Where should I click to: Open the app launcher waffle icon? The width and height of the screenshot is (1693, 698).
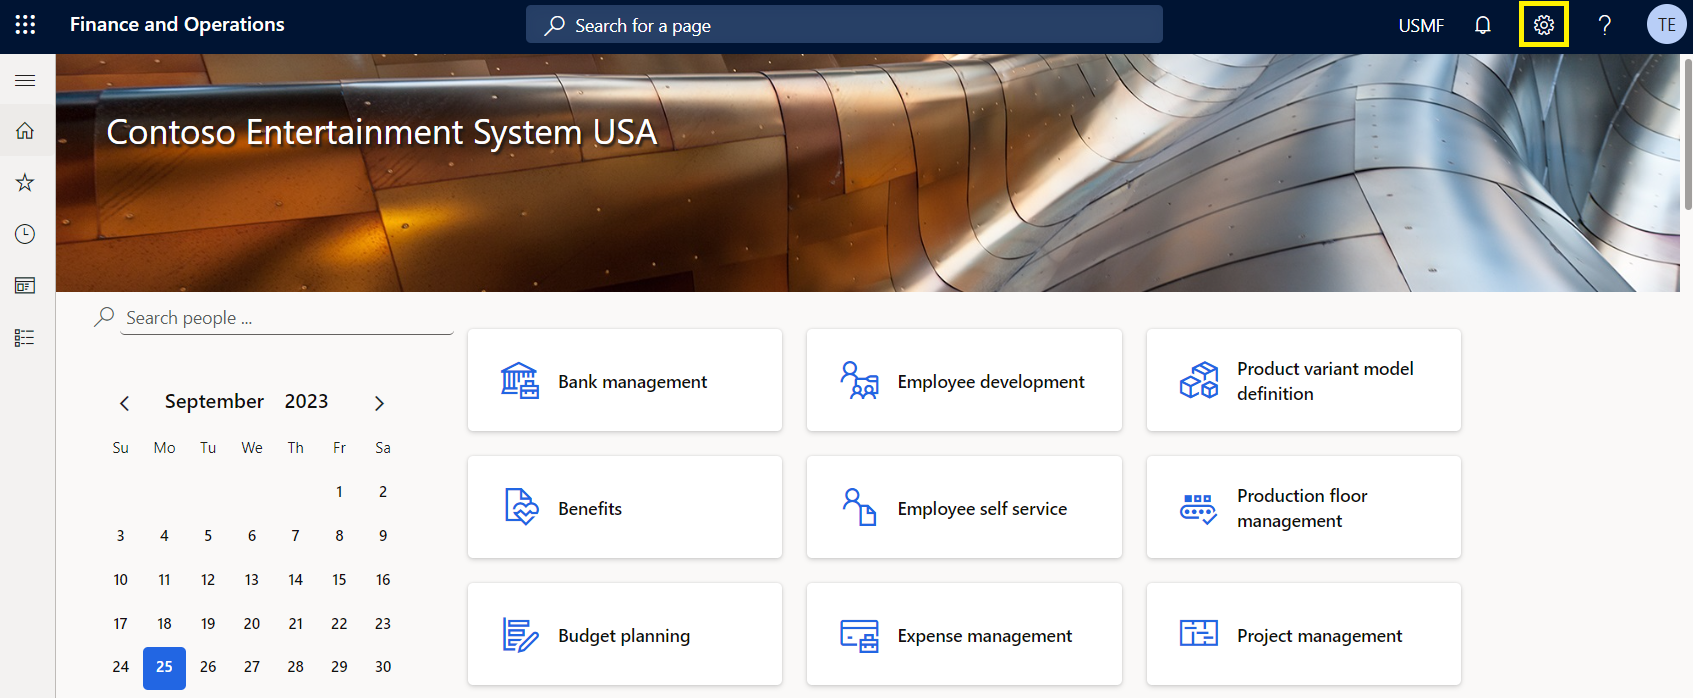(25, 25)
